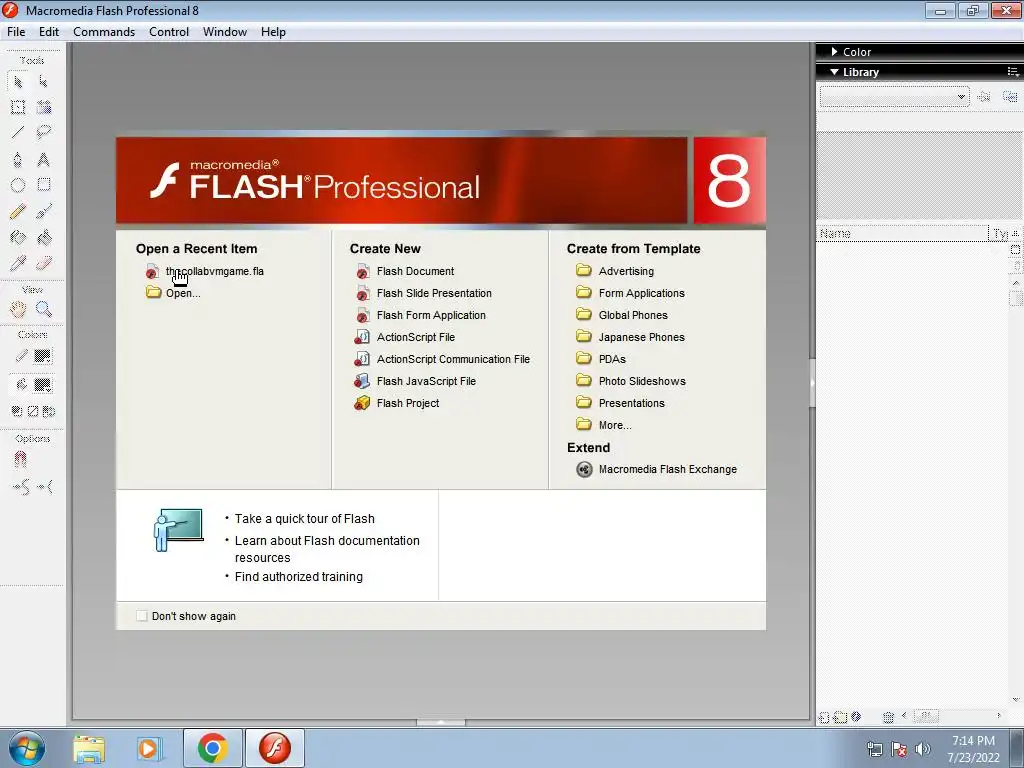Sort Library list by Name column
This screenshot has height=768, width=1024.
click(903, 234)
